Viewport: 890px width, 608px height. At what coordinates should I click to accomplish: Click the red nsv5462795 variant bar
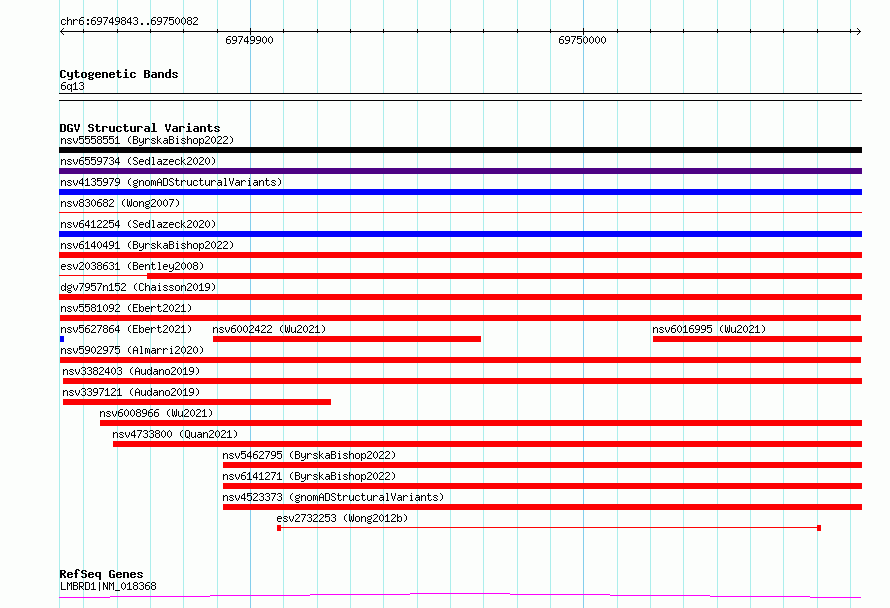[x=542, y=465]
